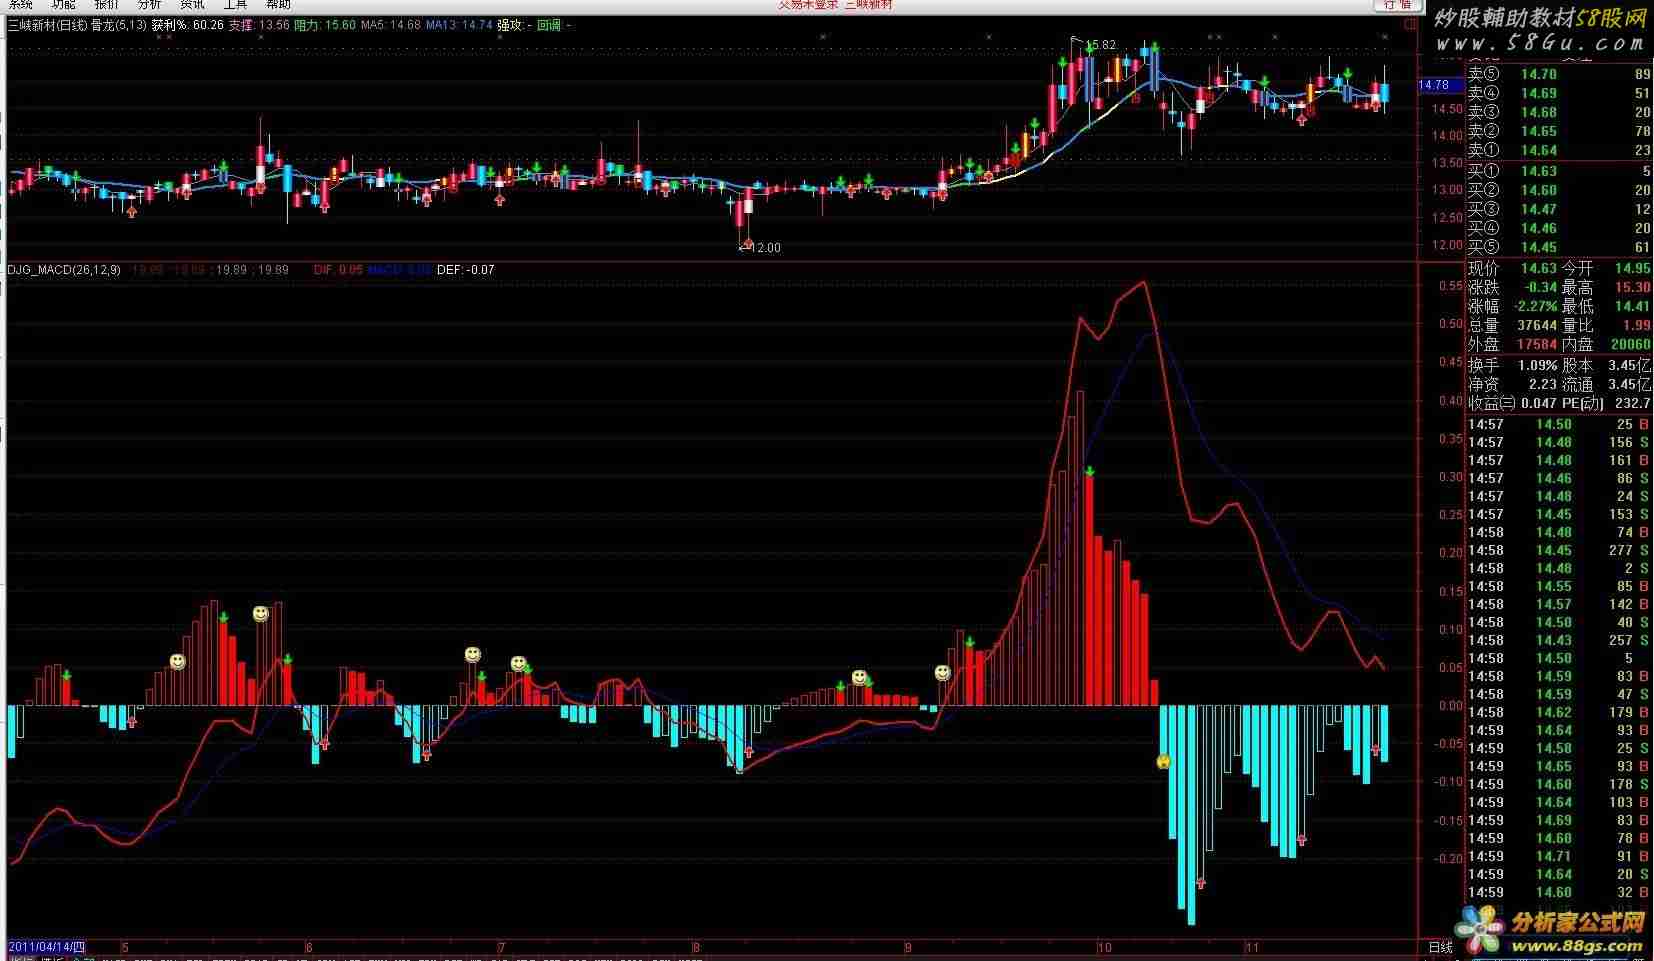Open the 帮助 menu
1654x961 pixels.
[278, 5]
